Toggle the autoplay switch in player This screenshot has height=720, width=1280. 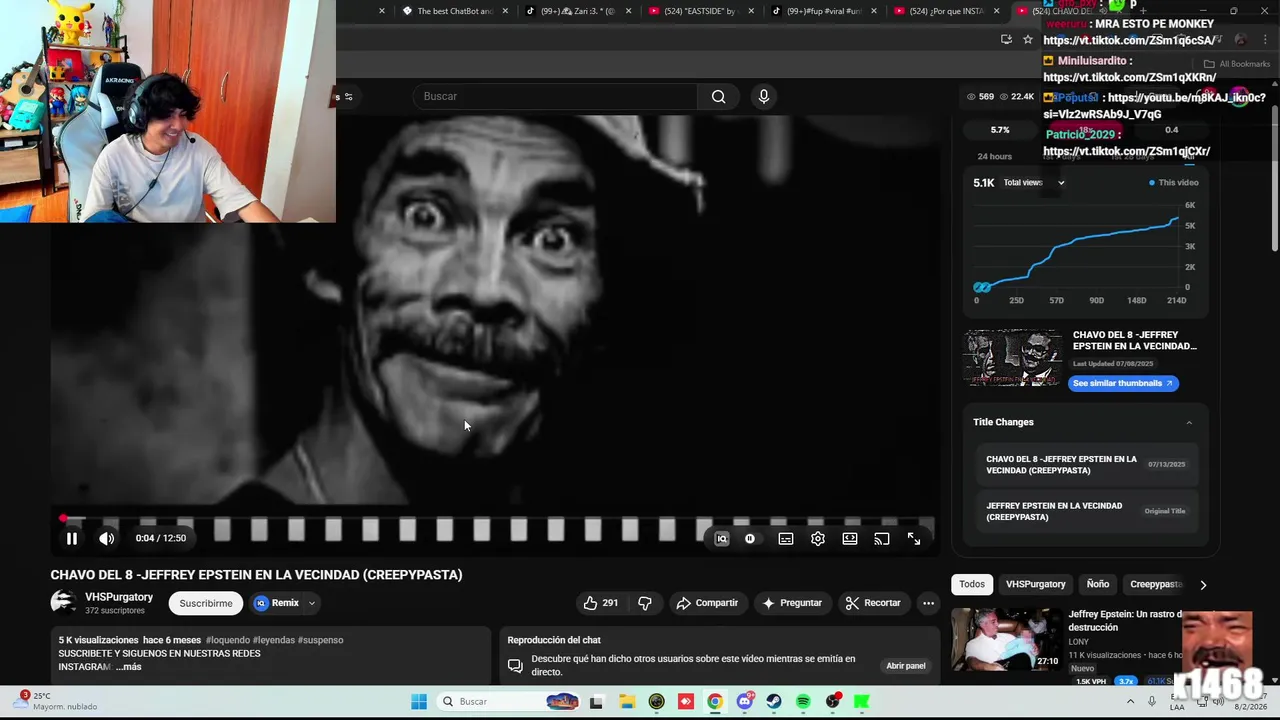point(750,539)
